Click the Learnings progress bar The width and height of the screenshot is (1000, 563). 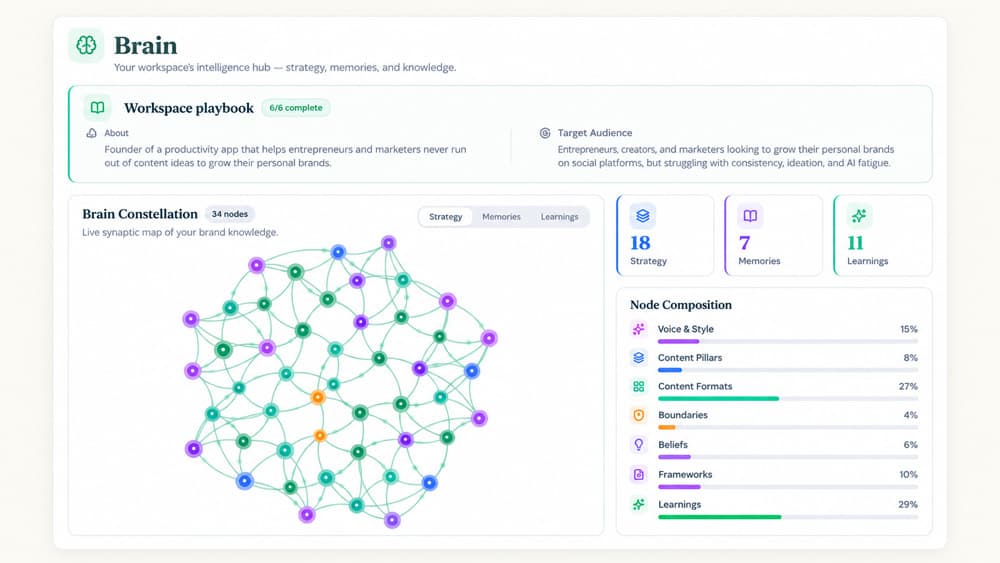(788, 517)
